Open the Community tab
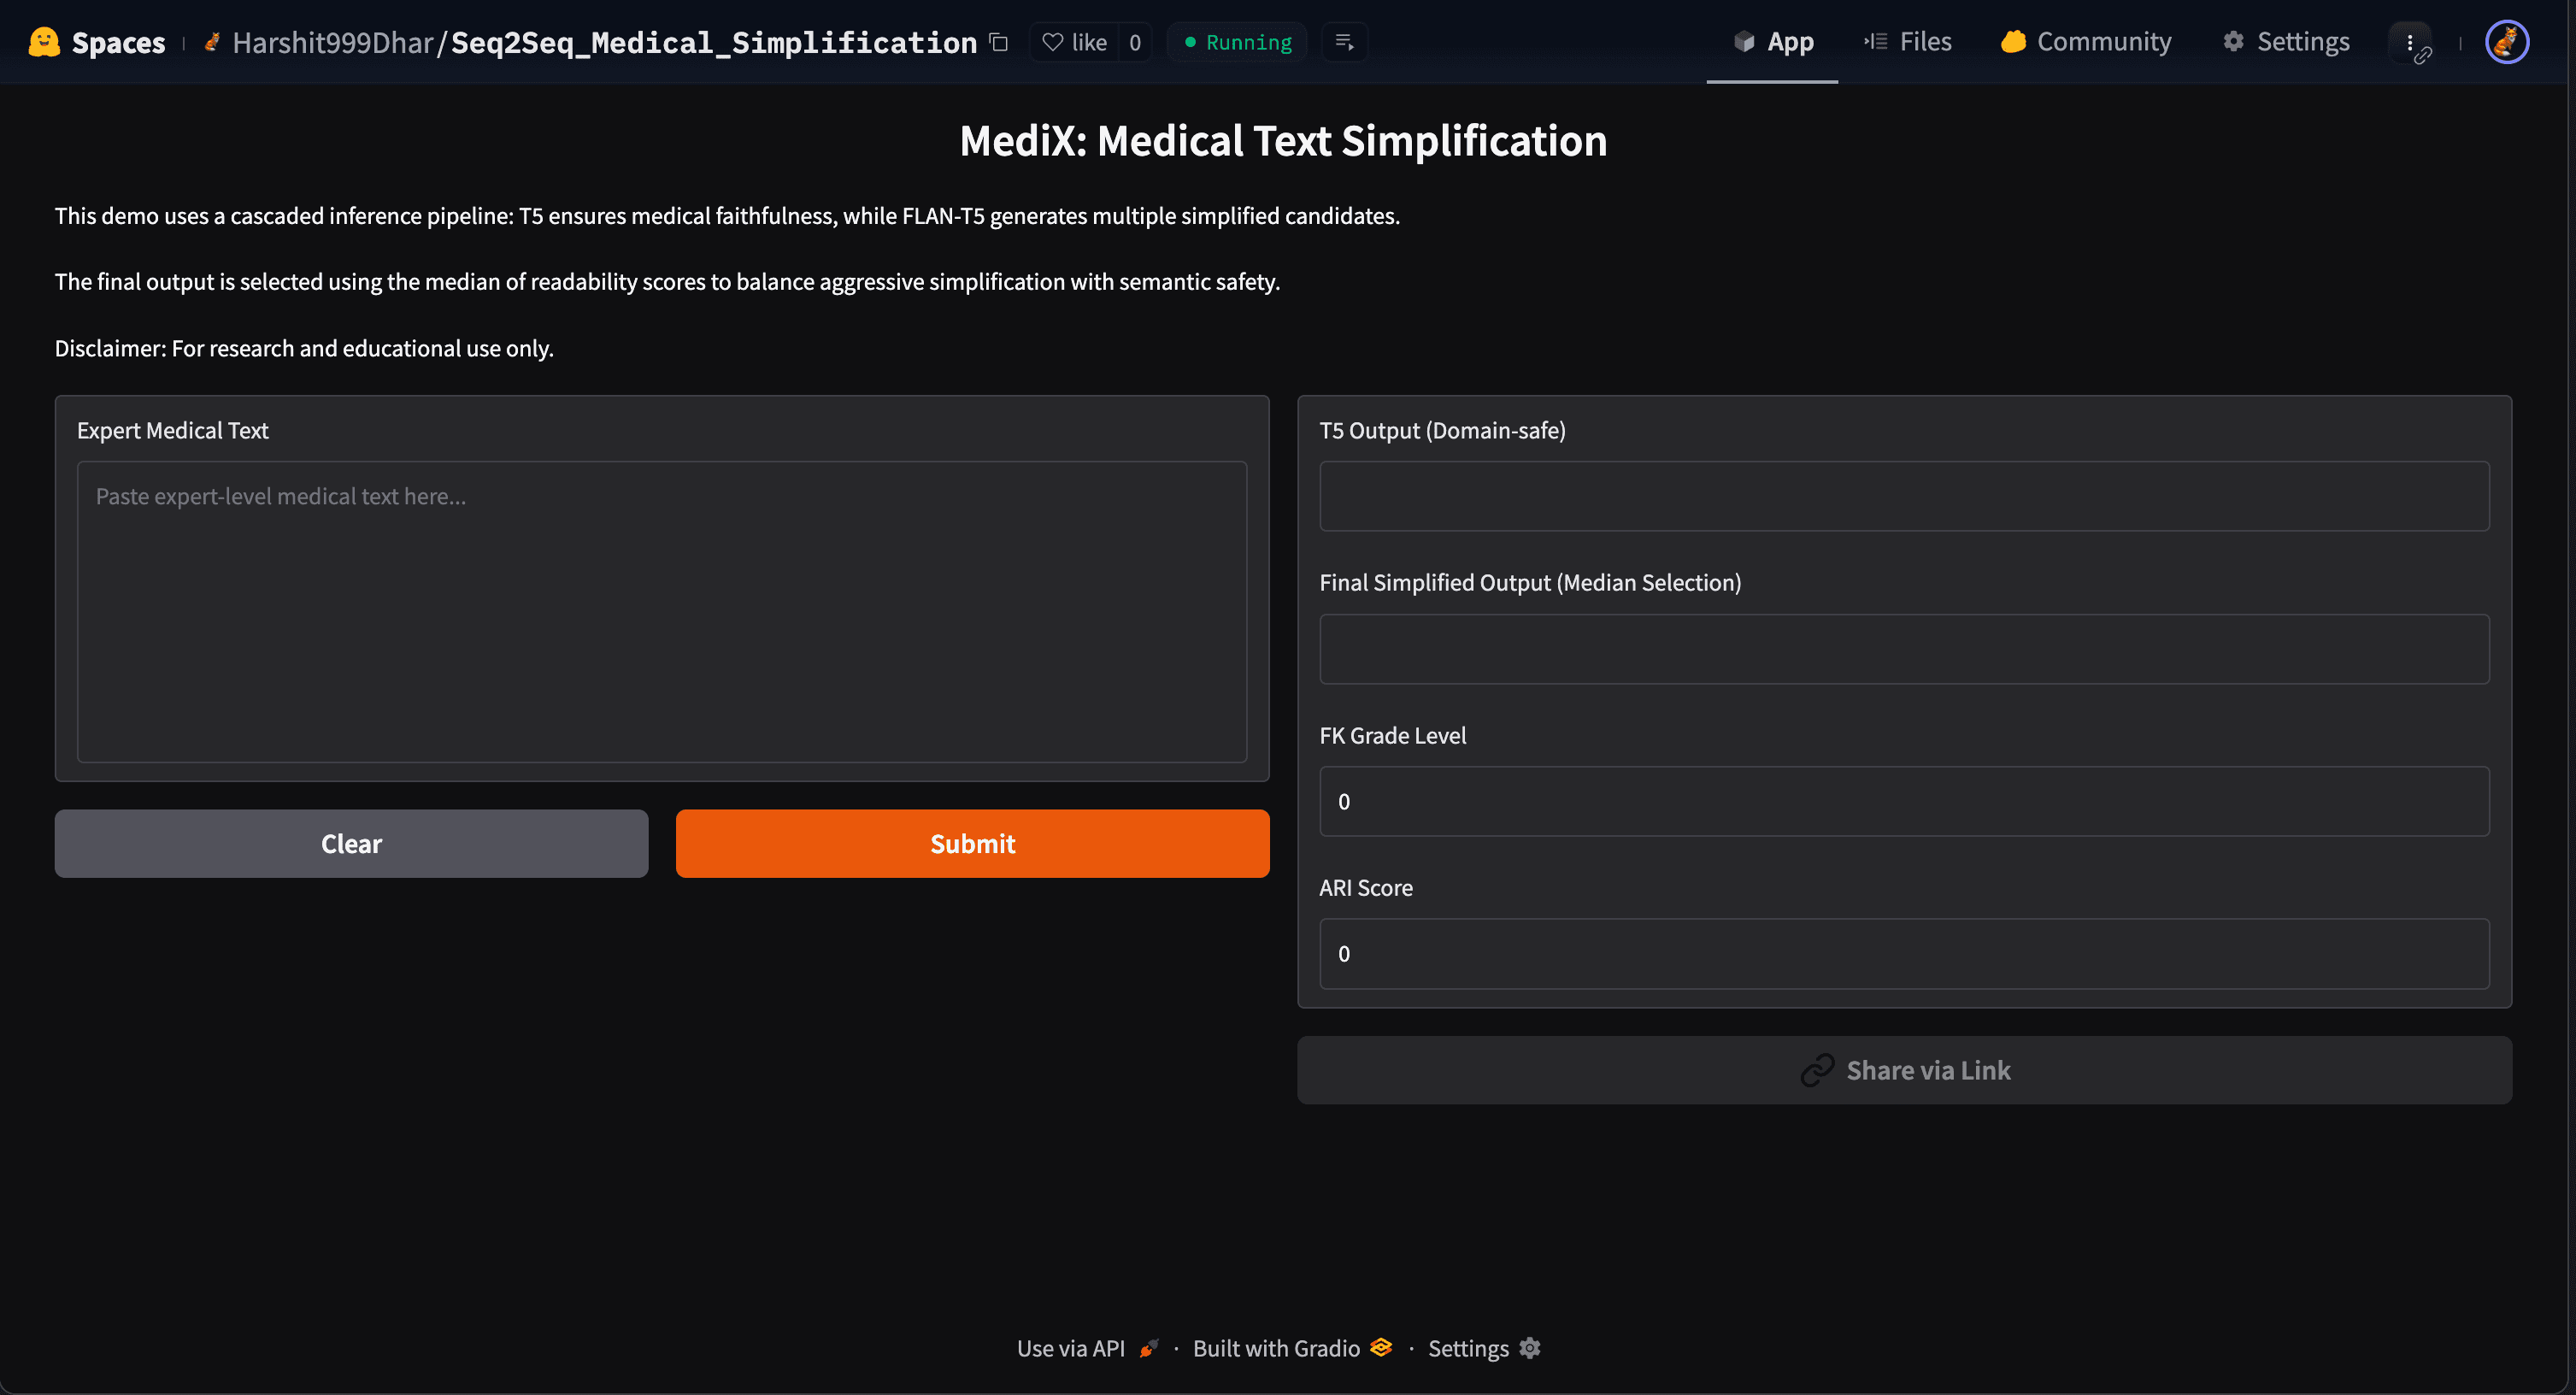 coord(2086,42)
